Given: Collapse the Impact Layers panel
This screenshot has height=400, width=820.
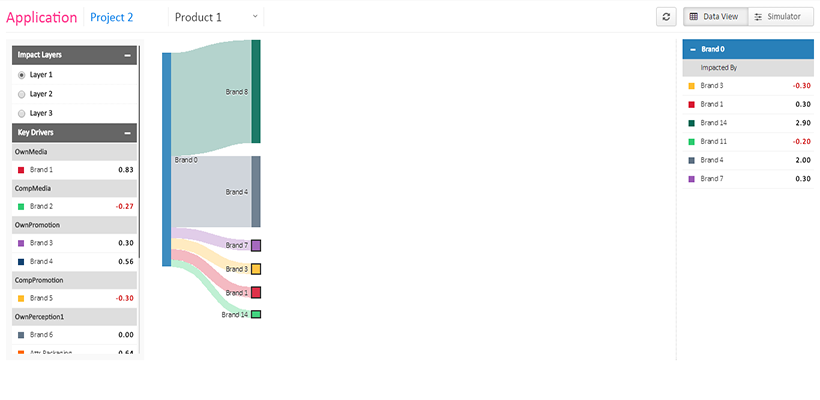Looking at the screenshot, I should point(127,56).
